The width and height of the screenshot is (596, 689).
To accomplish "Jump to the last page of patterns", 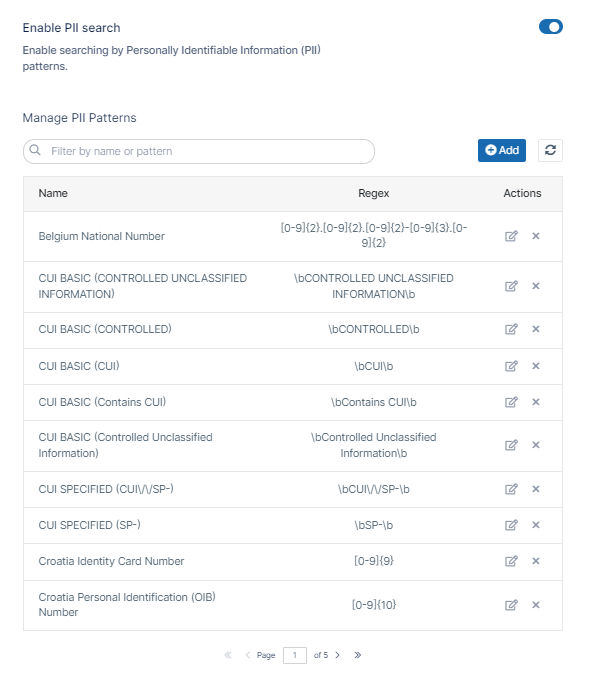I will [358, 655].
